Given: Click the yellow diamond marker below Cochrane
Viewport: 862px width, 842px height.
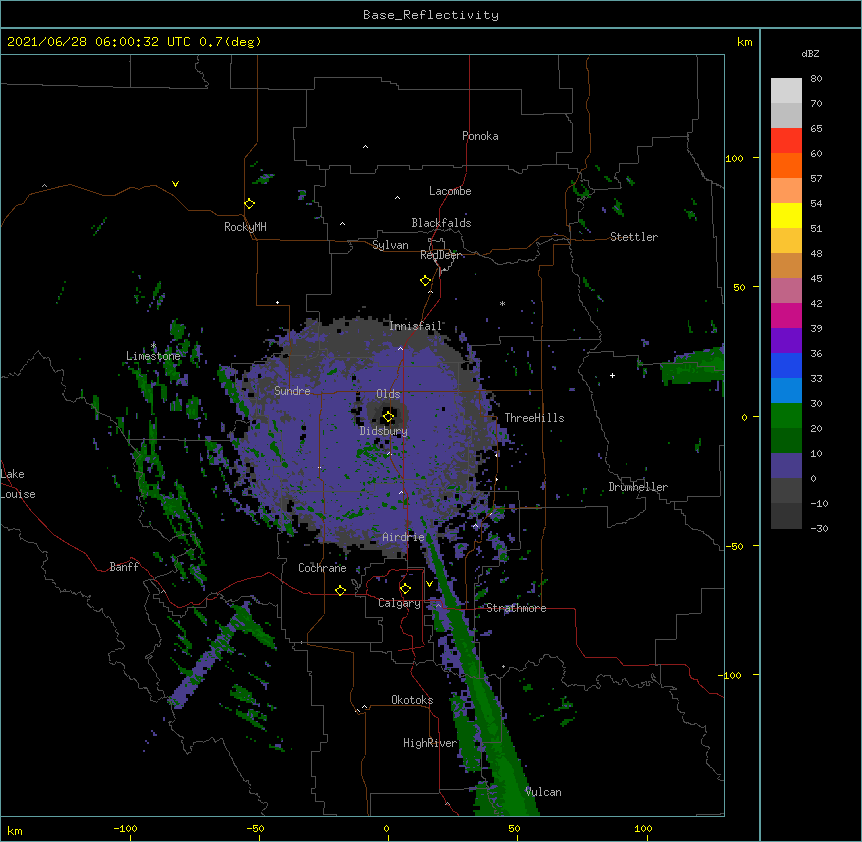Looking at the screenshot, I should (x=340, y=590).
